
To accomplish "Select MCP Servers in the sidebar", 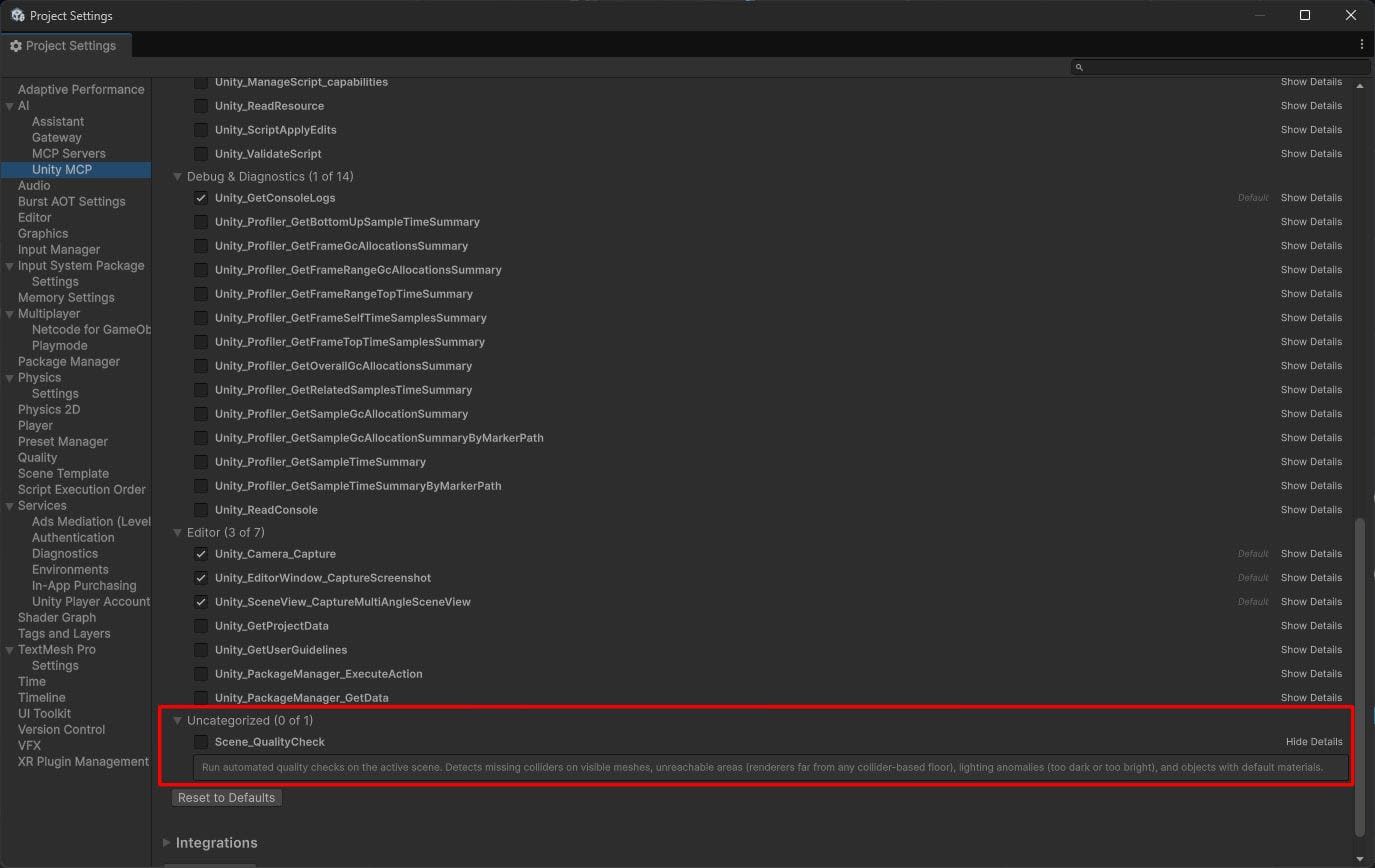I will tap(68, 154).
